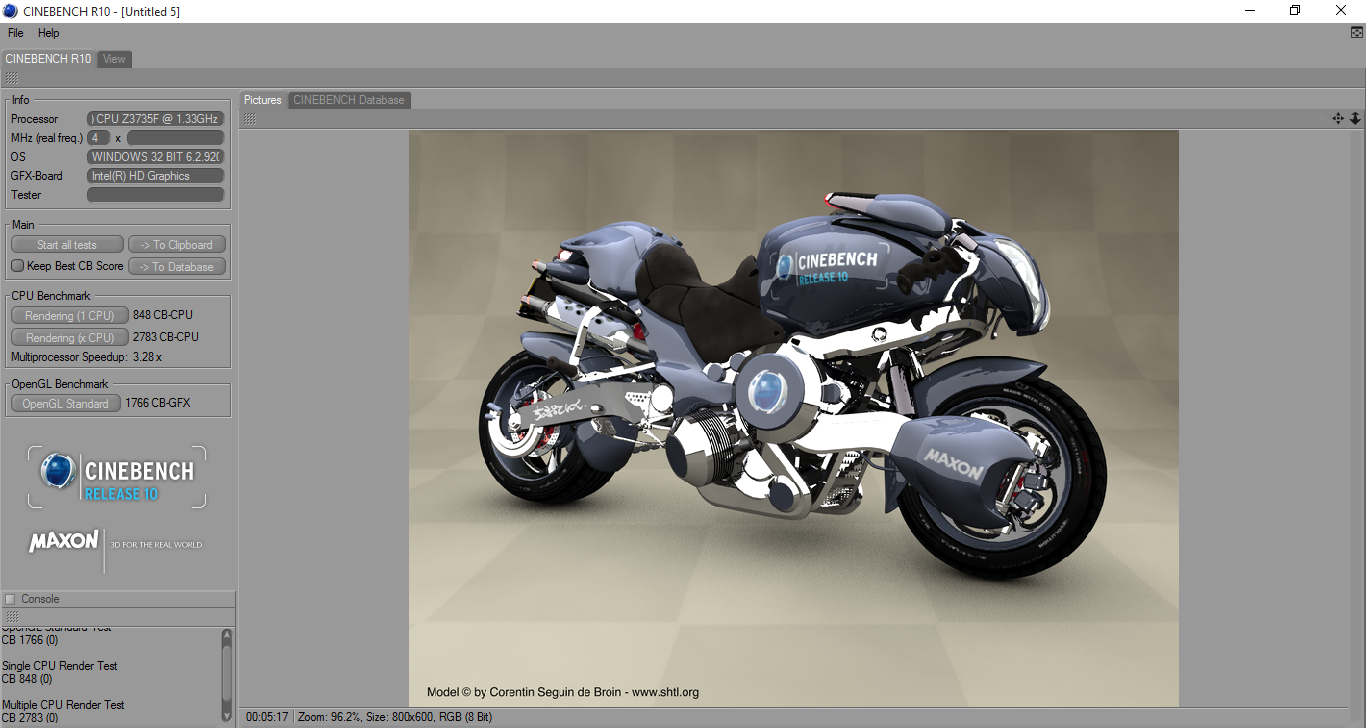Click the console grip handle icon
Screen dimensions: 1366x728
tap(12, 616)
